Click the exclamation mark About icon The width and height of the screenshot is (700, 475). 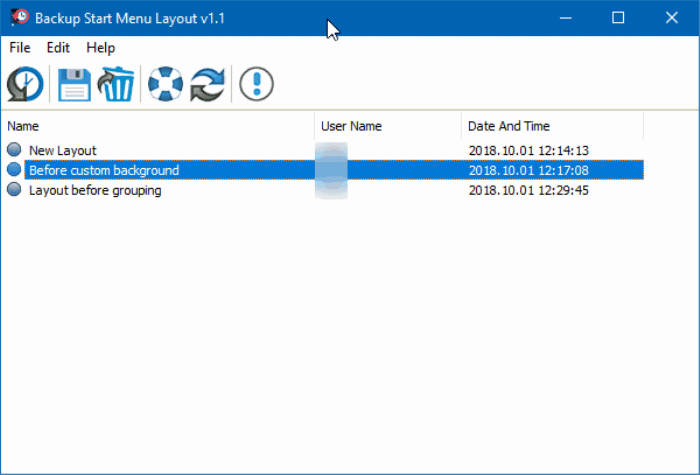(x=256, y=84)
